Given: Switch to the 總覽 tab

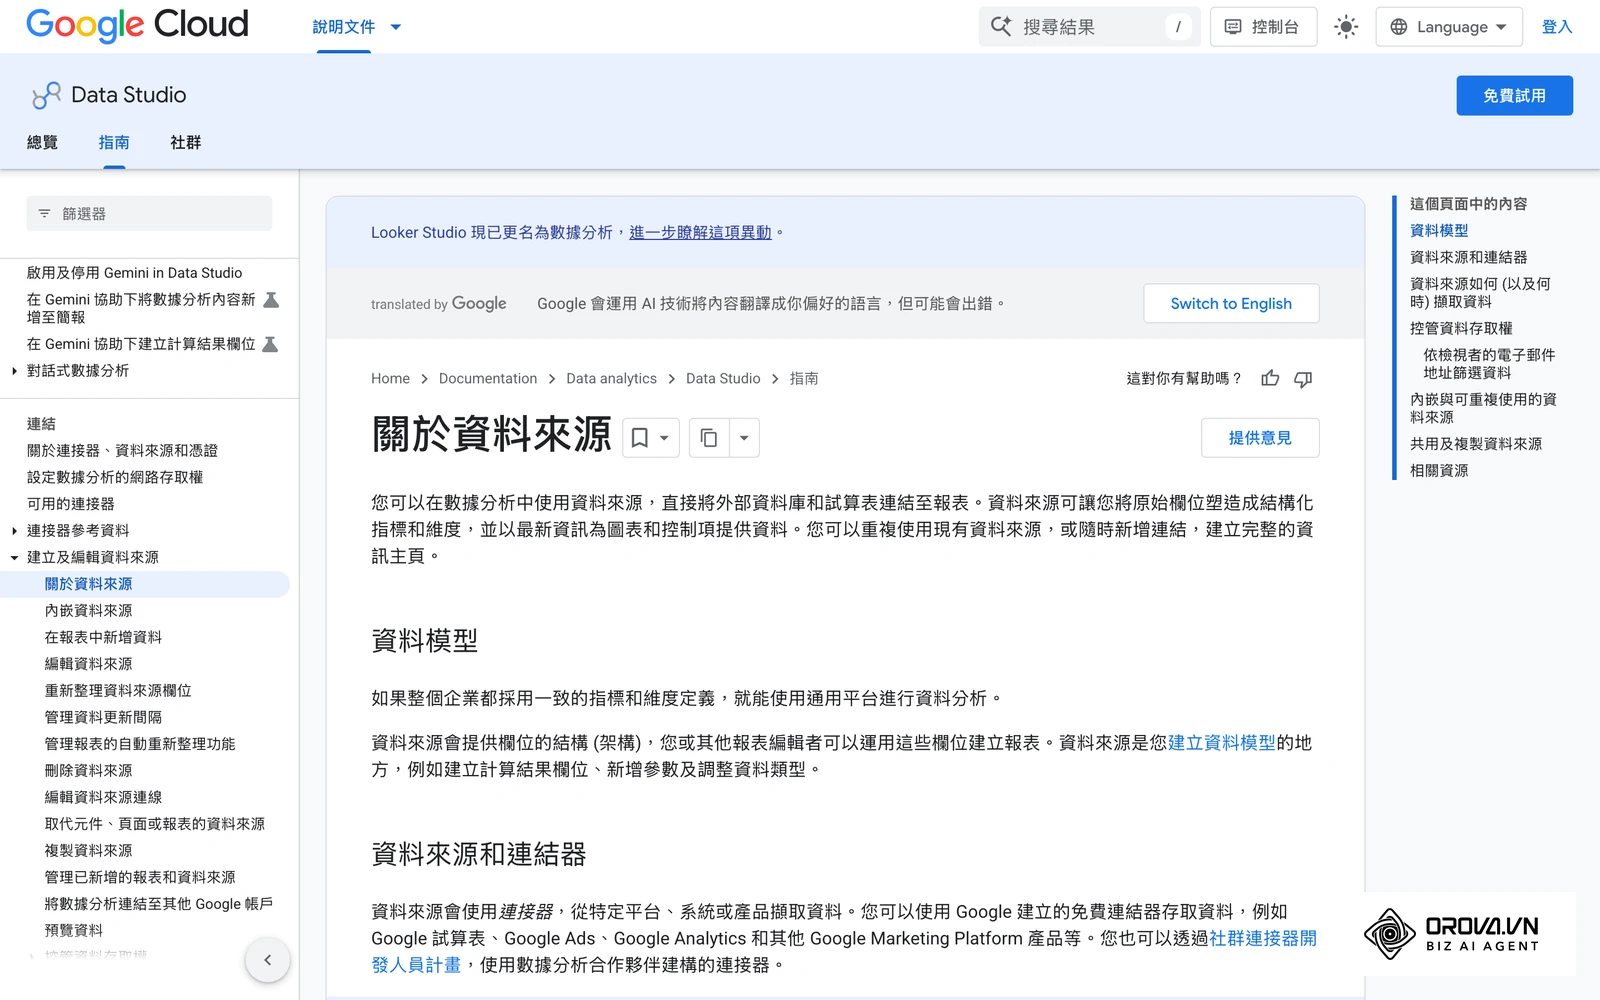Looking at the screenshot, I should 42,143.
